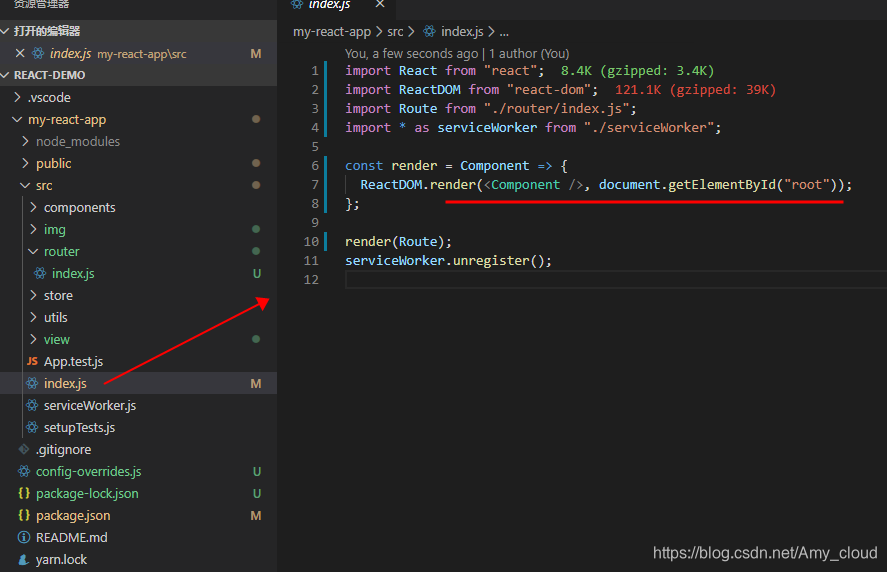Open config-overrides.js file
Screen dimensions: 887x572
(88, 471)
